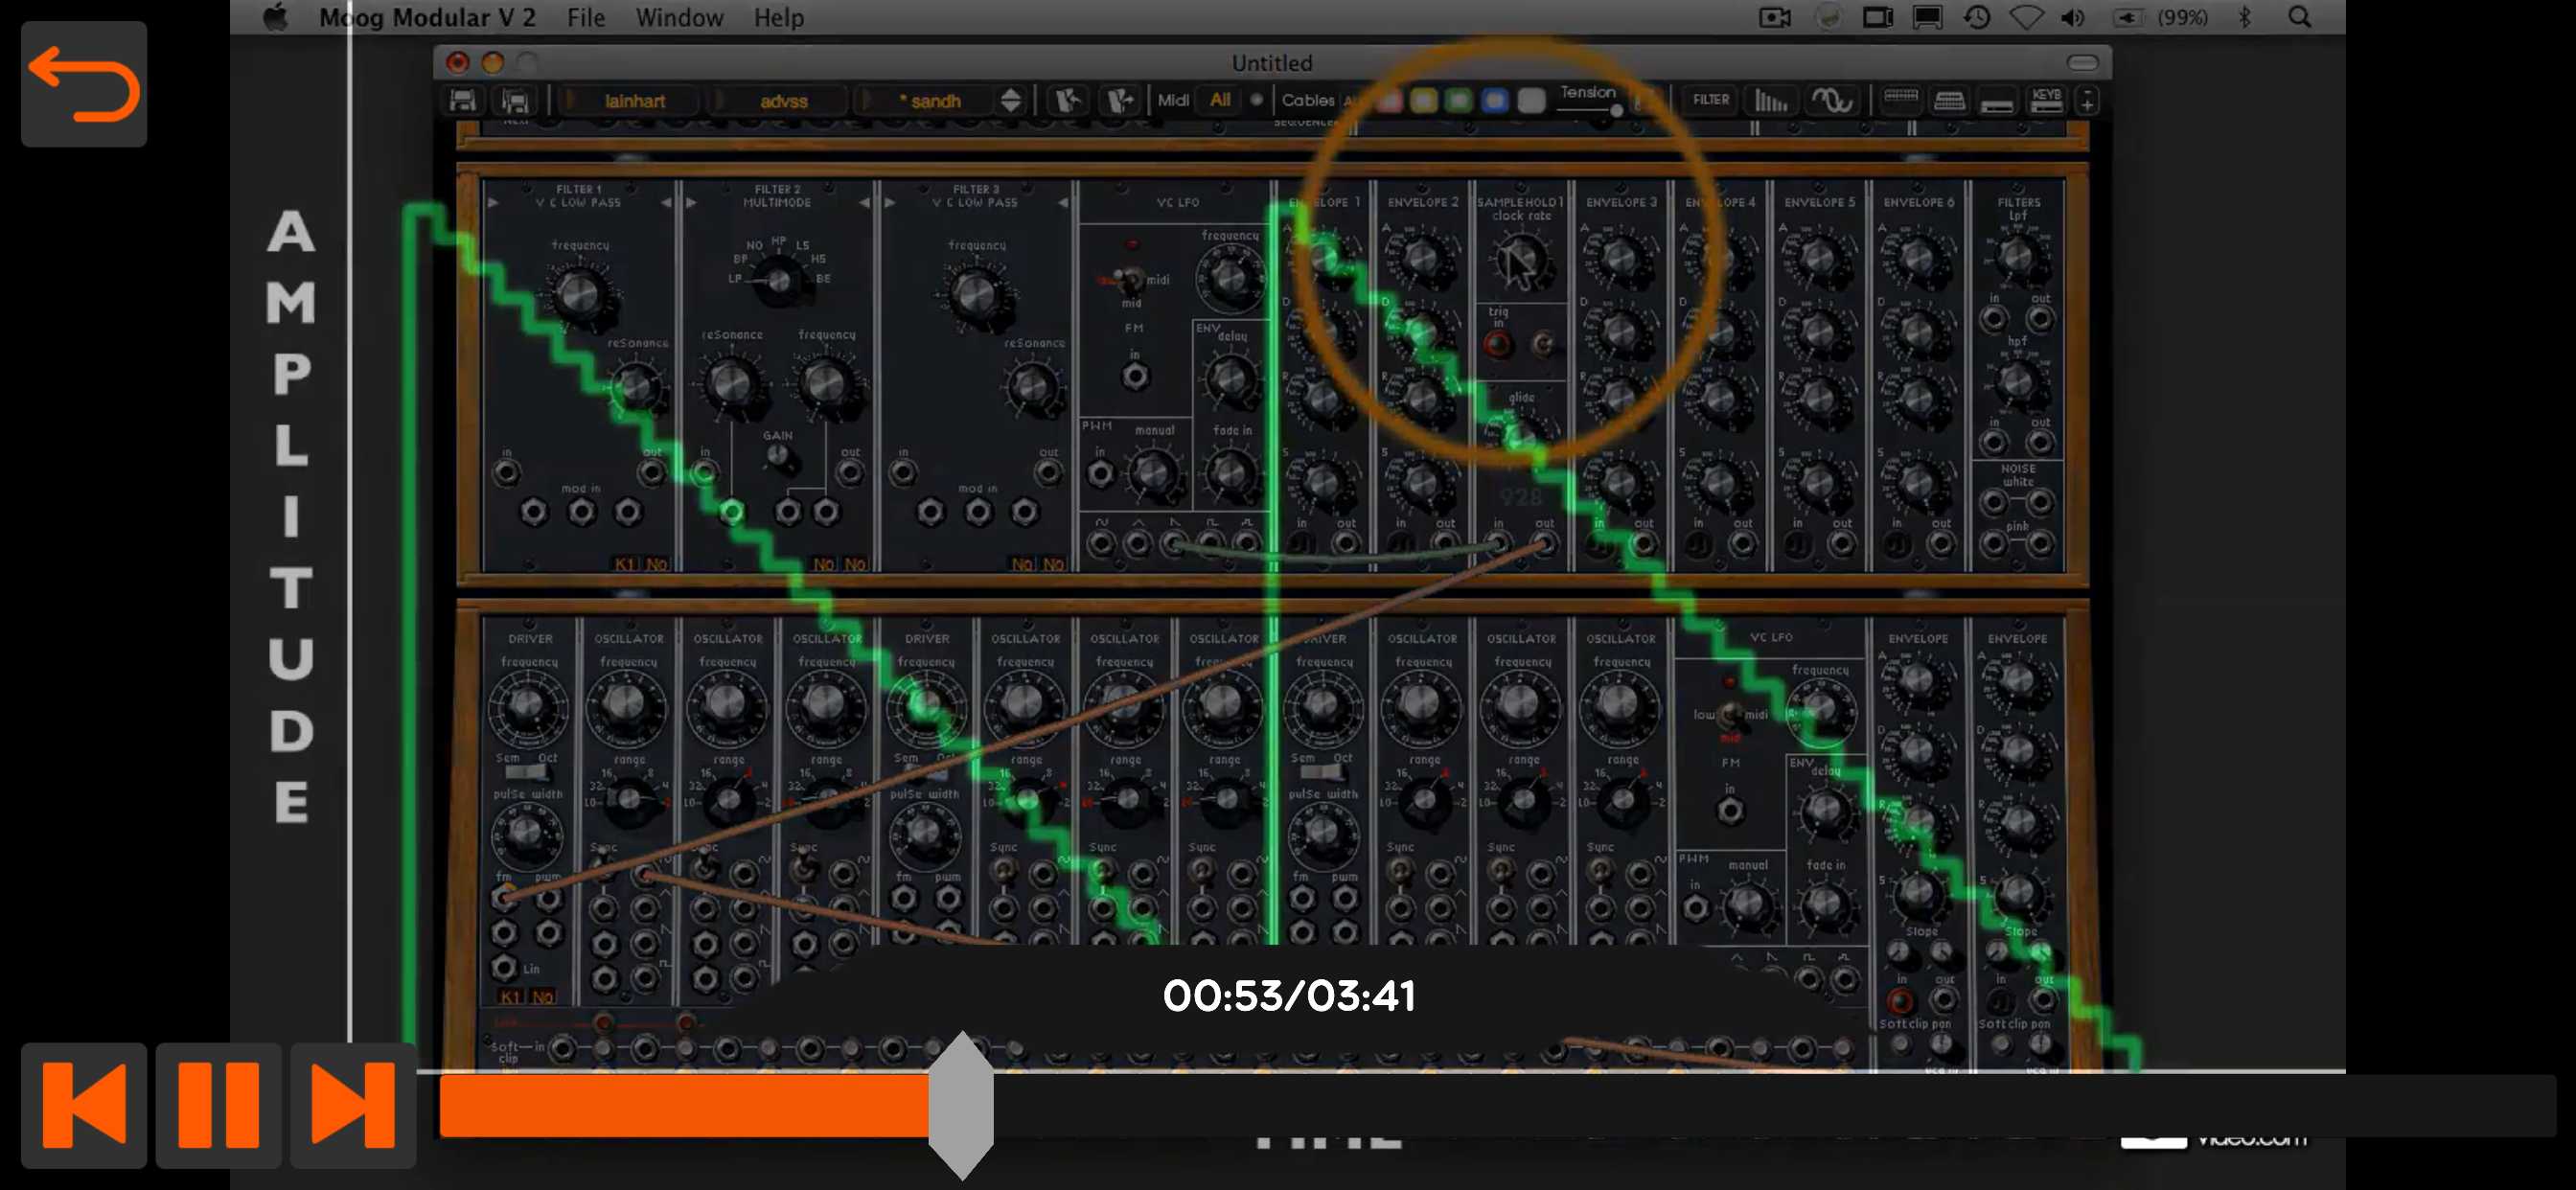Click the preset up/down stepper arrows
The height and width of the screenshot is (1190, 2576).
click(x=1011, y=100)
